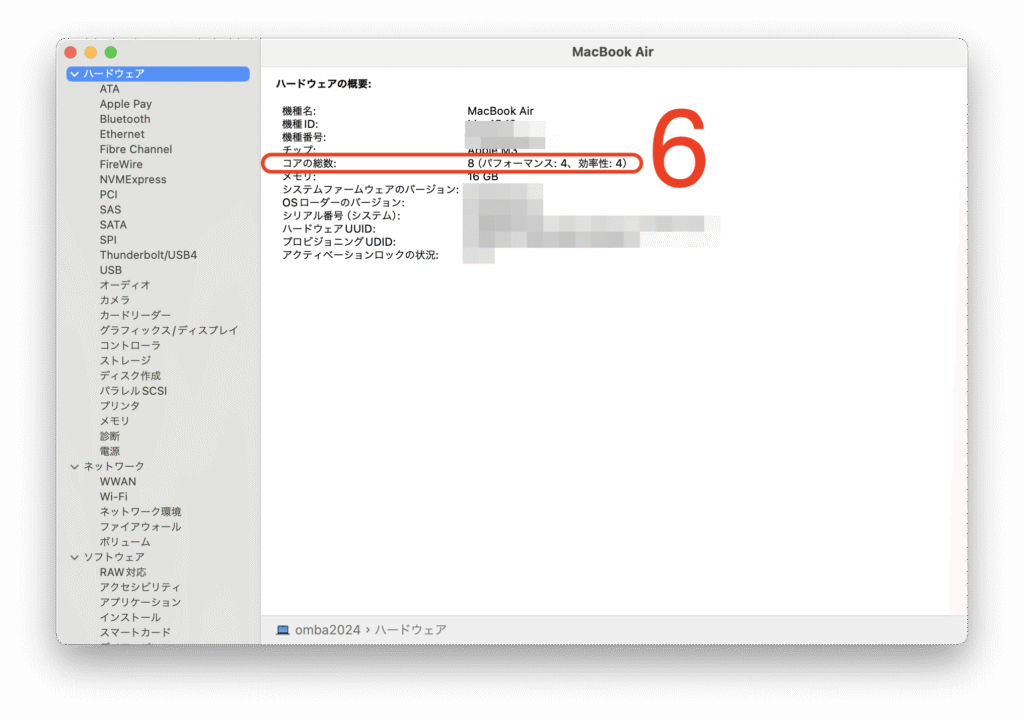The image size is (1024, 719).
Task: Close the window with red button
Action: pos(71,52)
